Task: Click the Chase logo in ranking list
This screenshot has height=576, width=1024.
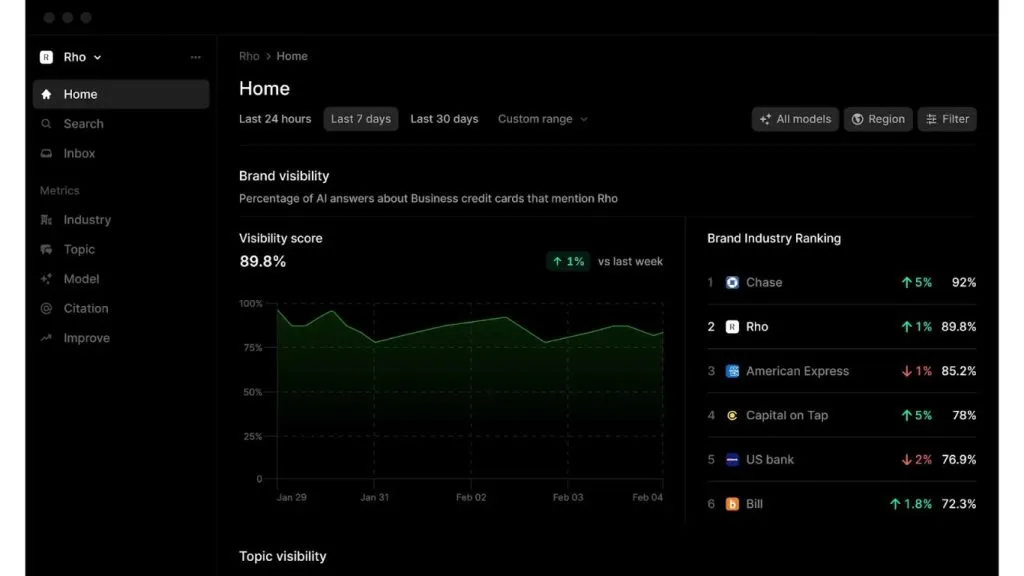Action: tap(732, 282)
